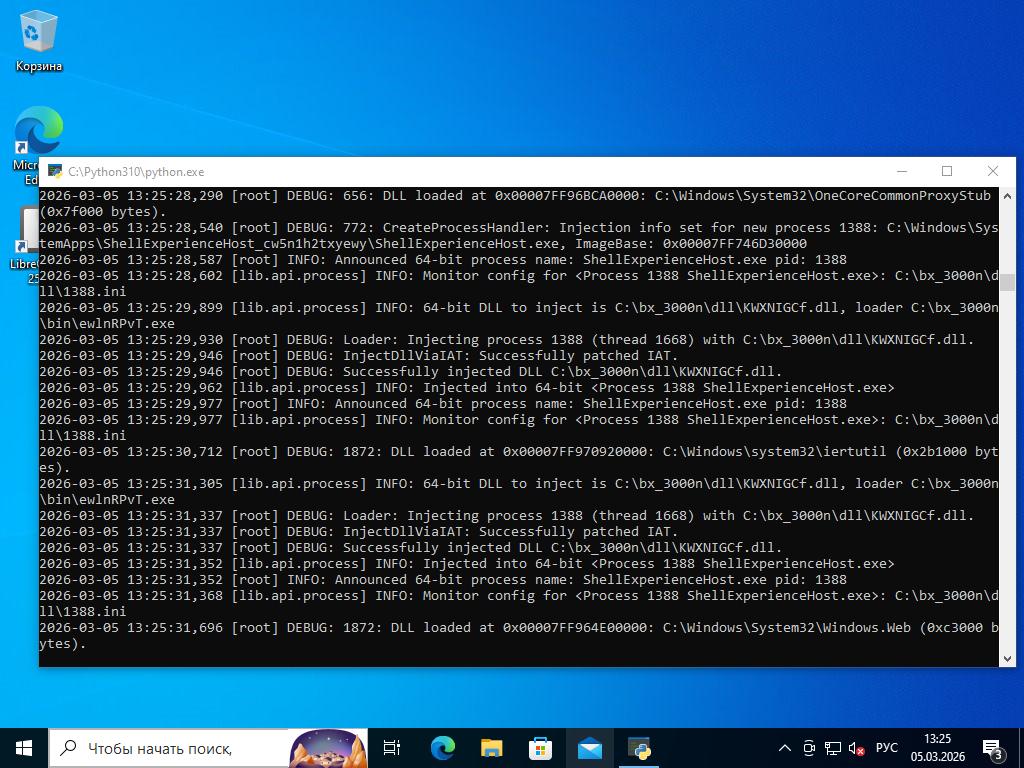Open the notification center with 3 notifications
This screenshot has height=768, width=1024.
(x=993, y=748)
